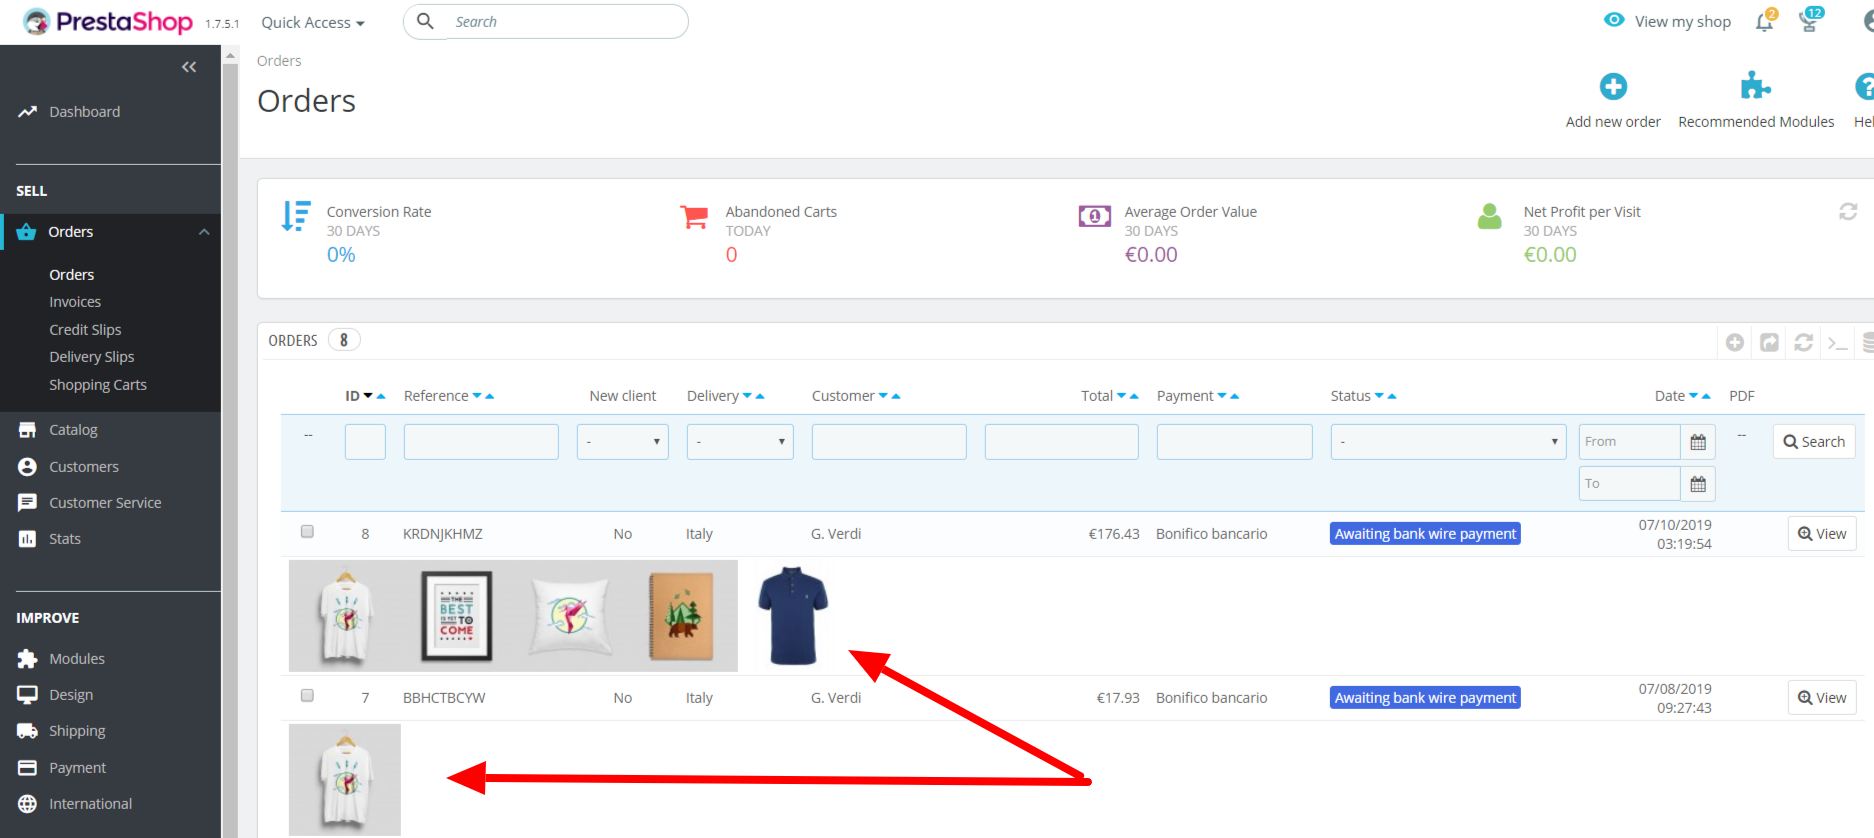Viewport: 1874px width, 838px height.
Task: Click the Add new order plus icon
Action: (1612, 87)
